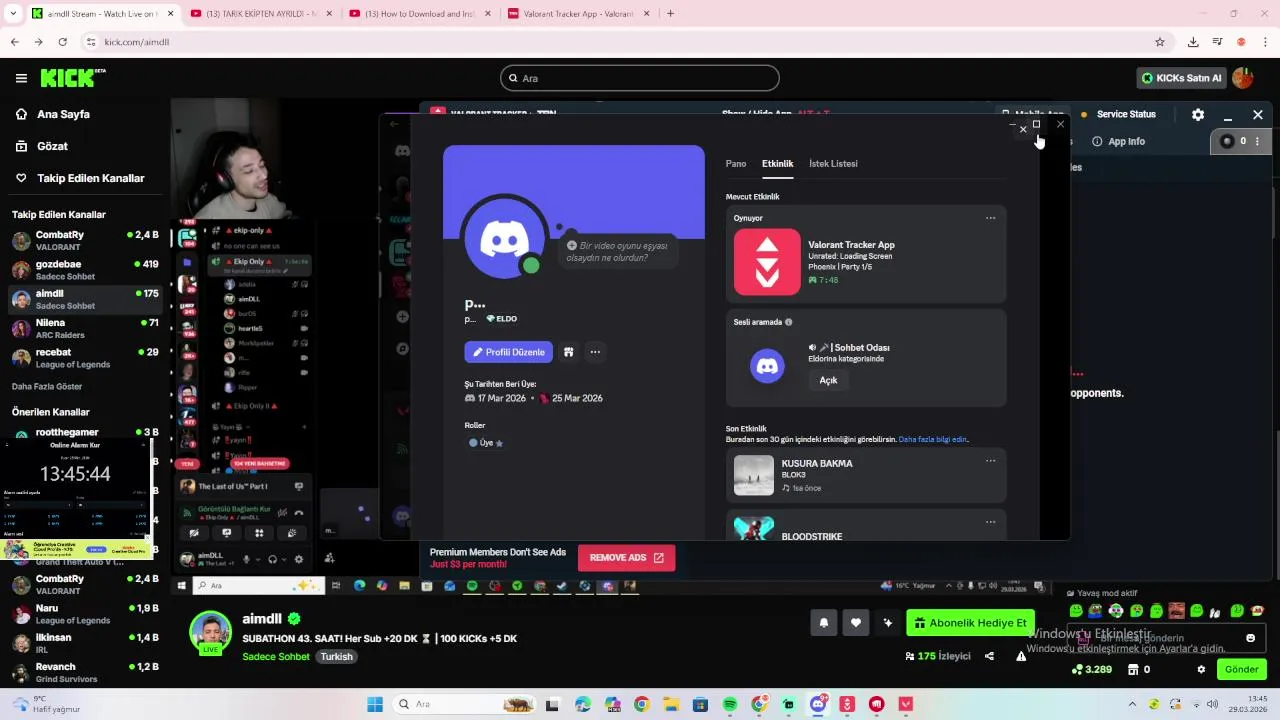Open Valorant Tracker settings gear
Screen dimensions: 1280x720
coord(1198,114)
